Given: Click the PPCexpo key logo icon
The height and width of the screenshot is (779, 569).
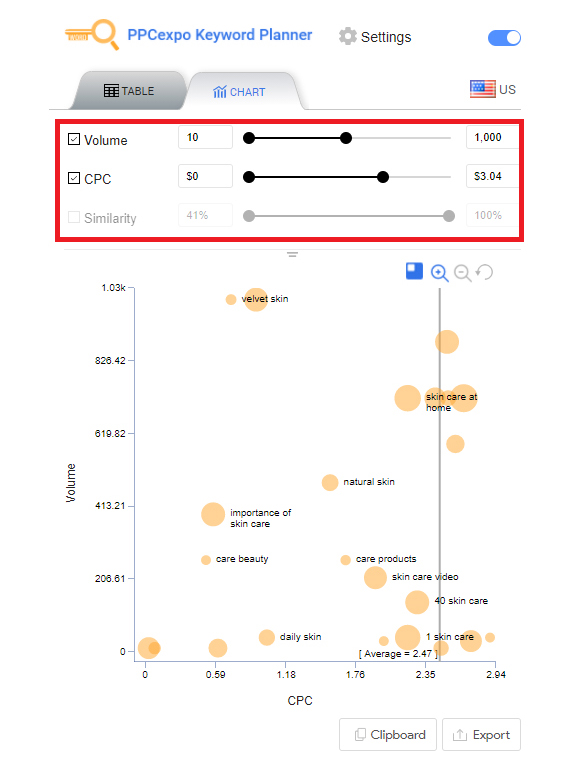Looking at the screenshot, I should 92,34.
